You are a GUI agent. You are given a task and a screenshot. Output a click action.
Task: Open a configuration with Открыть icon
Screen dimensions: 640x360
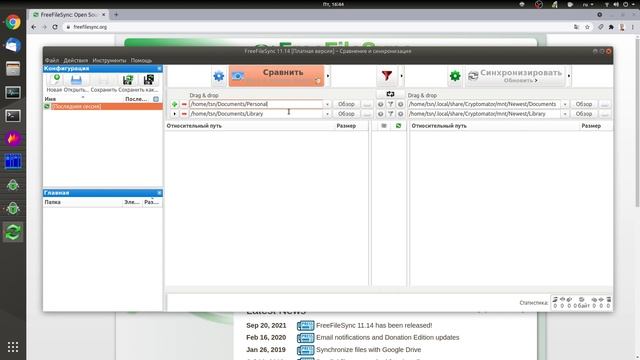[x=76, y=80]
